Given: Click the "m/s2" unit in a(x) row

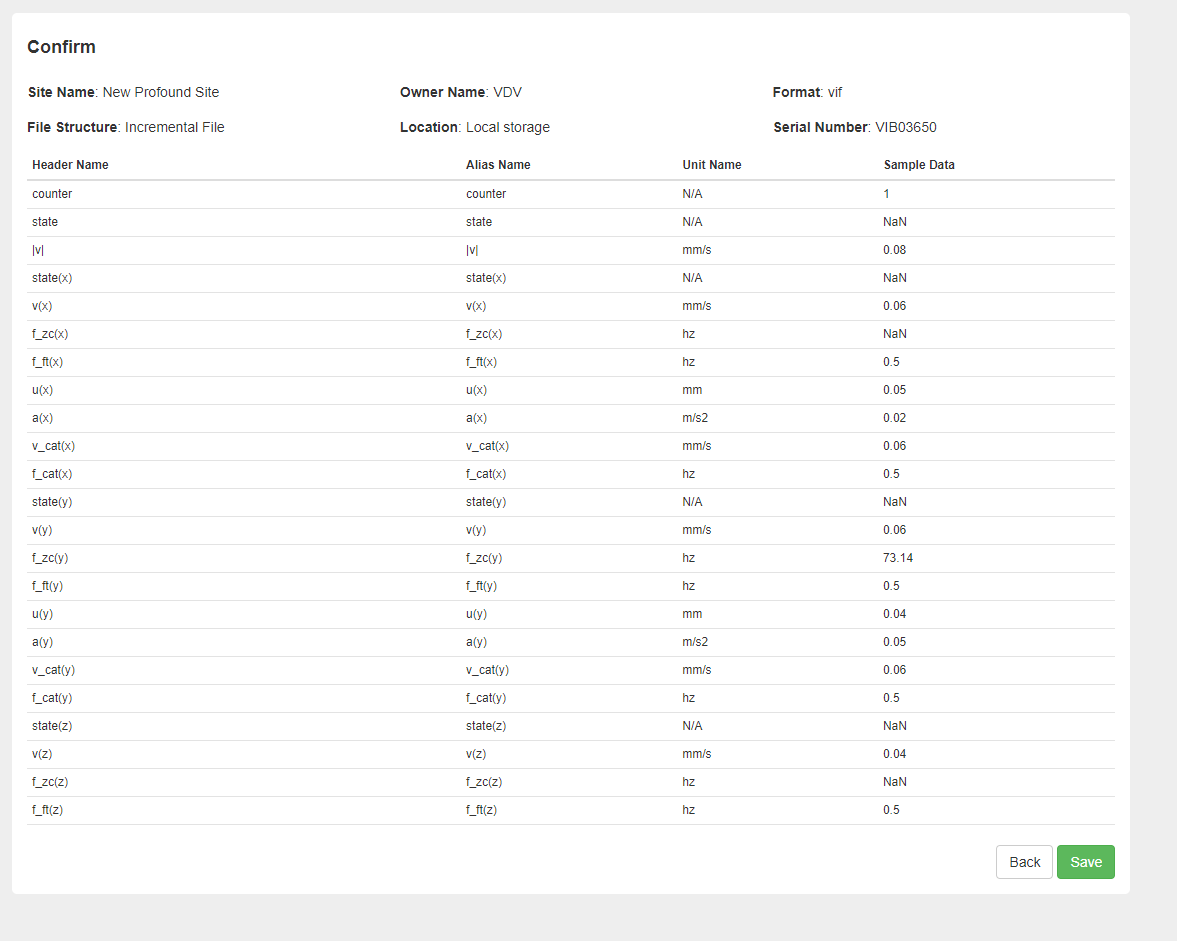Looking at the screenshot, I should [x=695, y=418].
